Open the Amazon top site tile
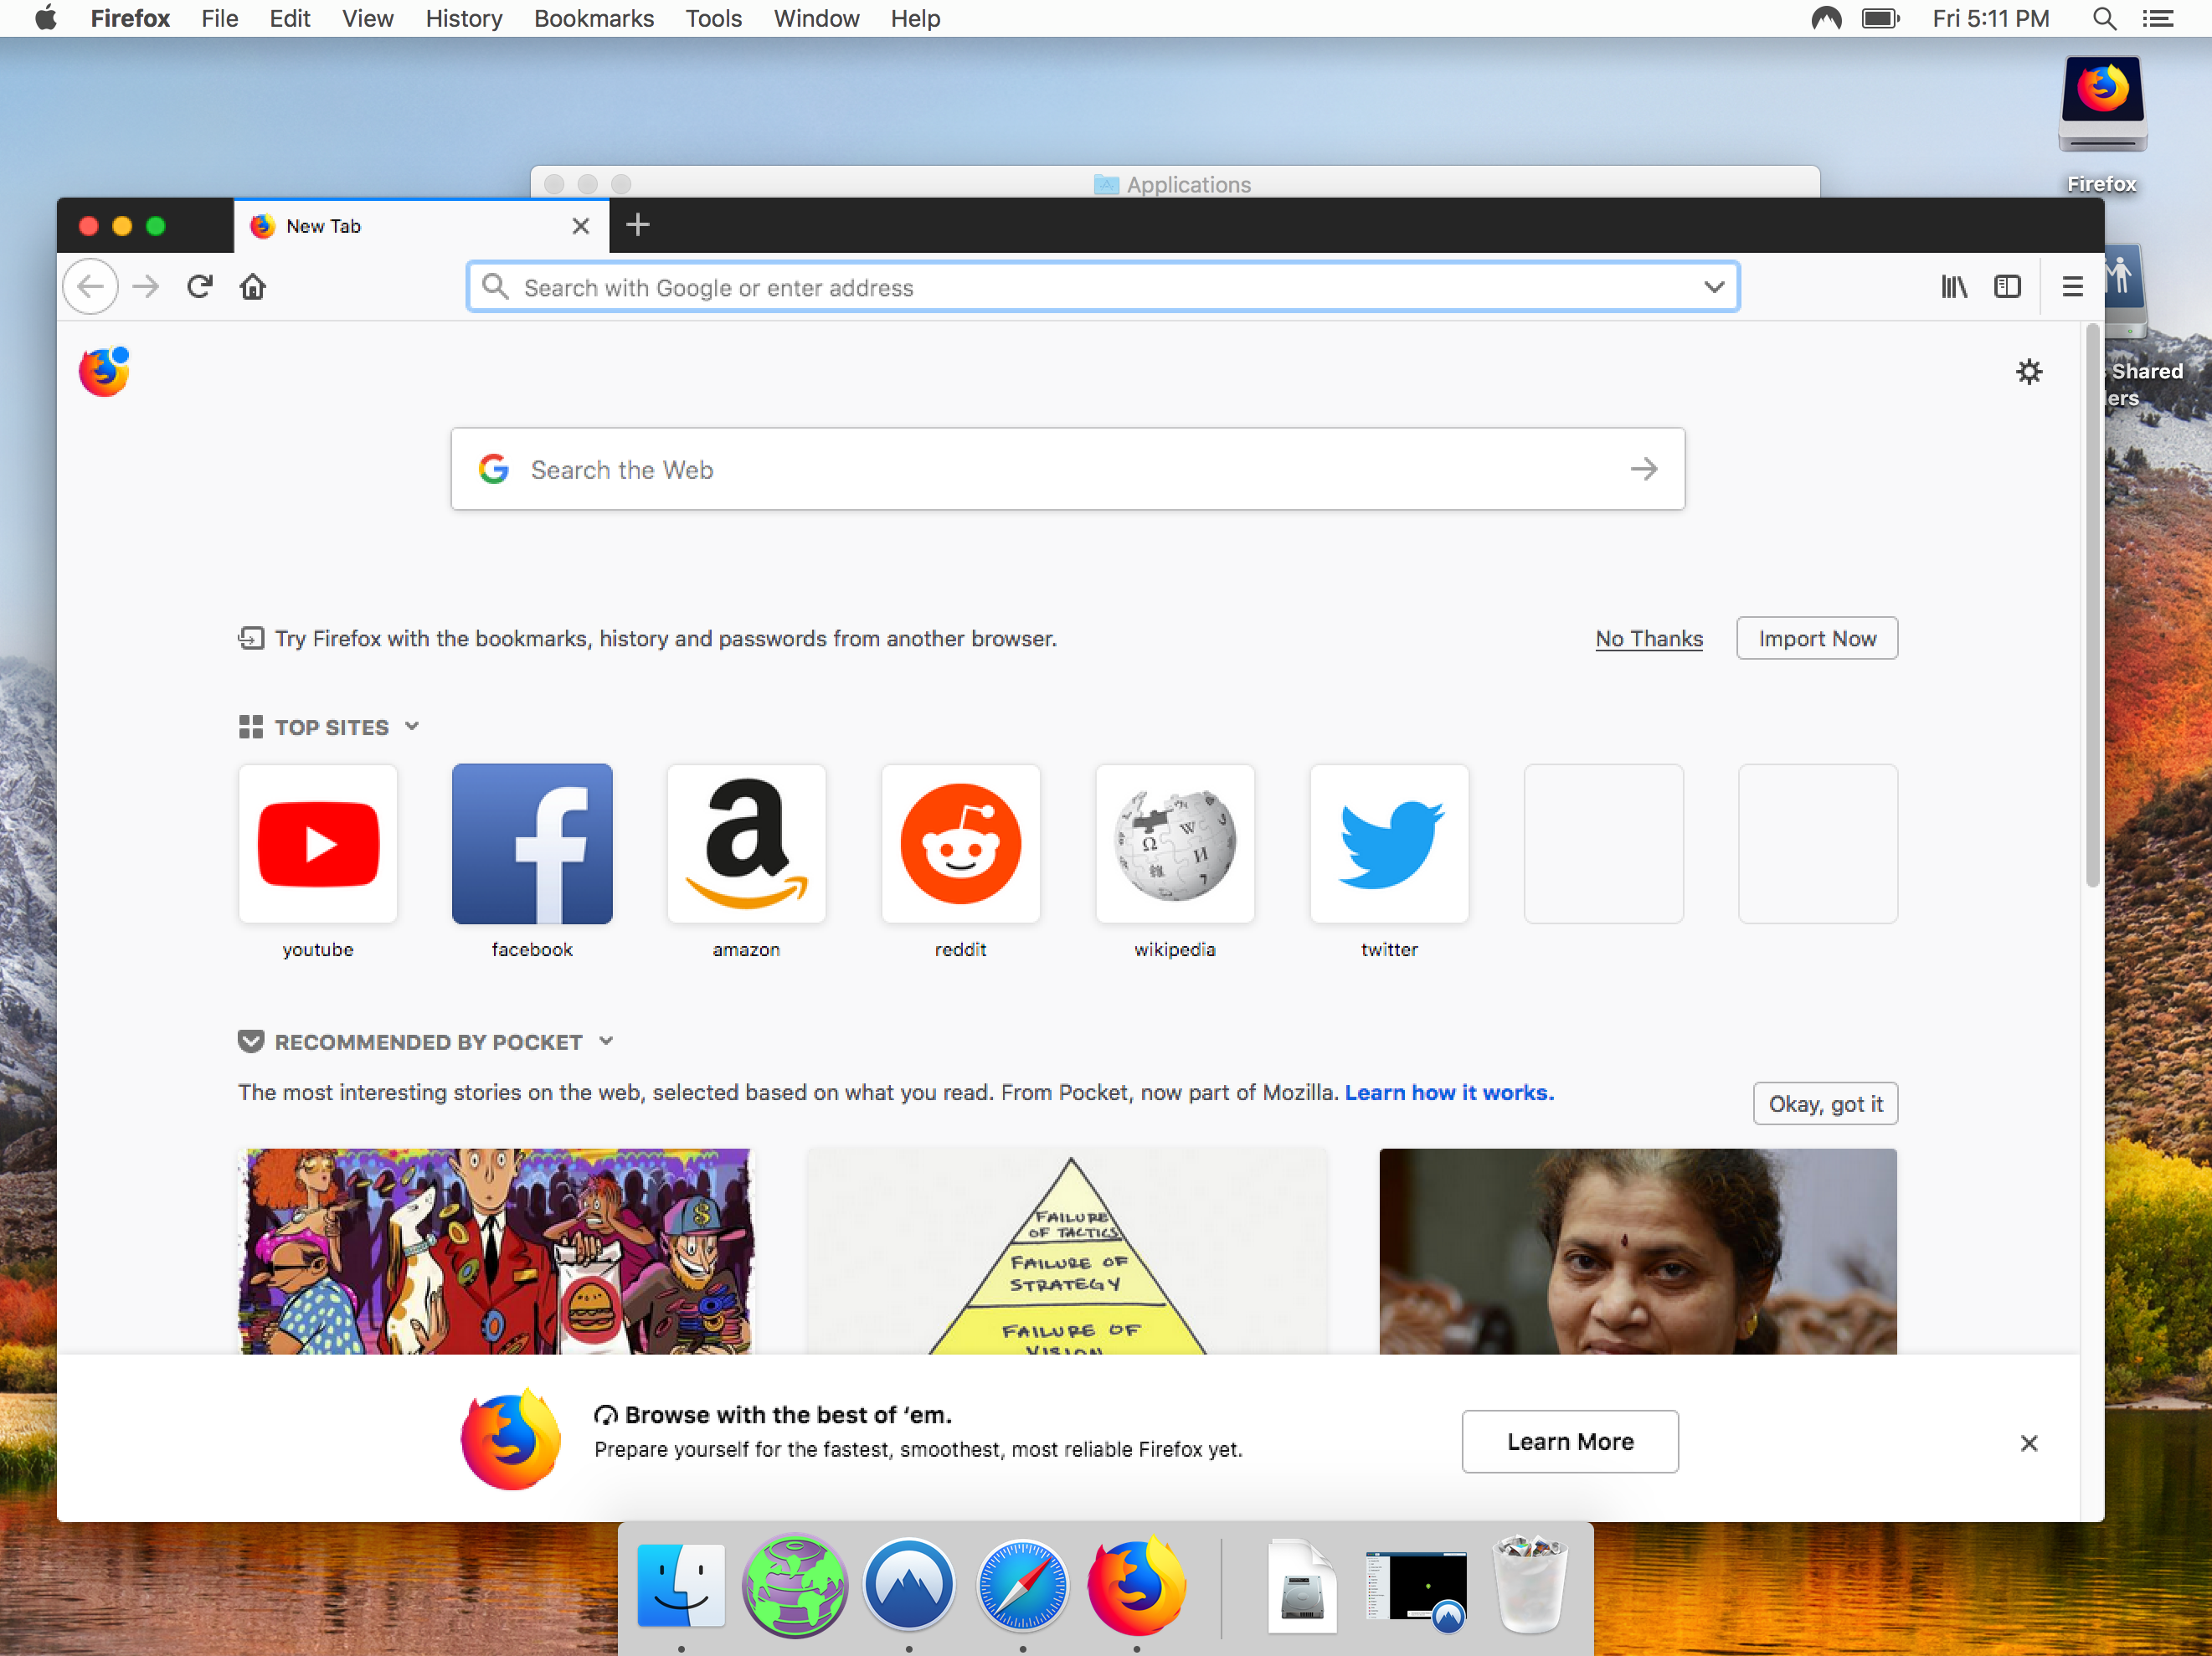The image size is (2212, 1656). 747,844
